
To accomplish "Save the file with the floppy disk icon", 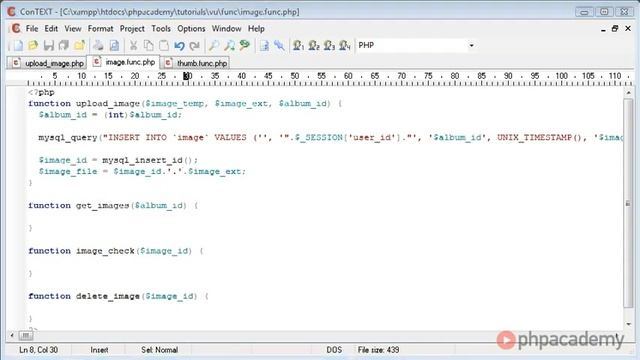I will tap(49, 45).
